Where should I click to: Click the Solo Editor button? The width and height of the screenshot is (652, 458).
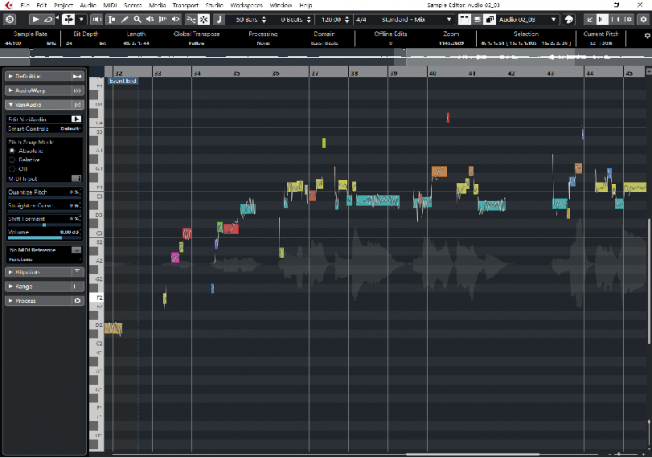coord(11,19)
